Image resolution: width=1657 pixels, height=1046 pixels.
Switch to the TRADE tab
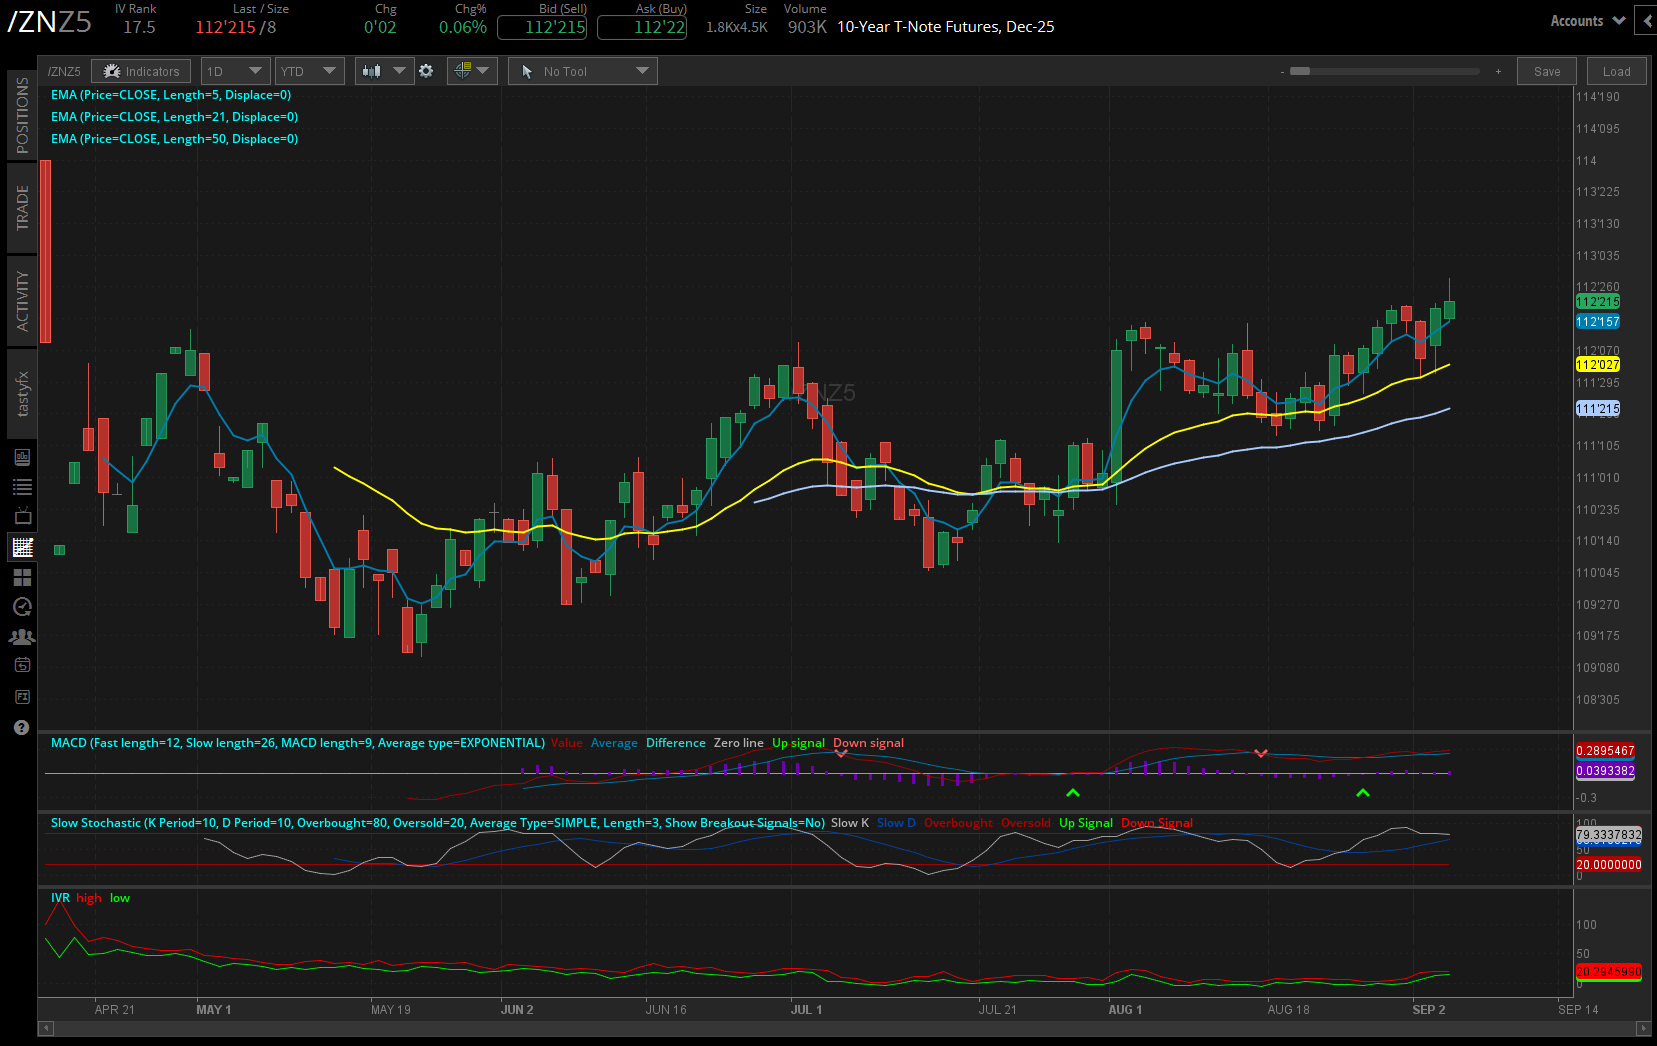(x=21, y=207)
